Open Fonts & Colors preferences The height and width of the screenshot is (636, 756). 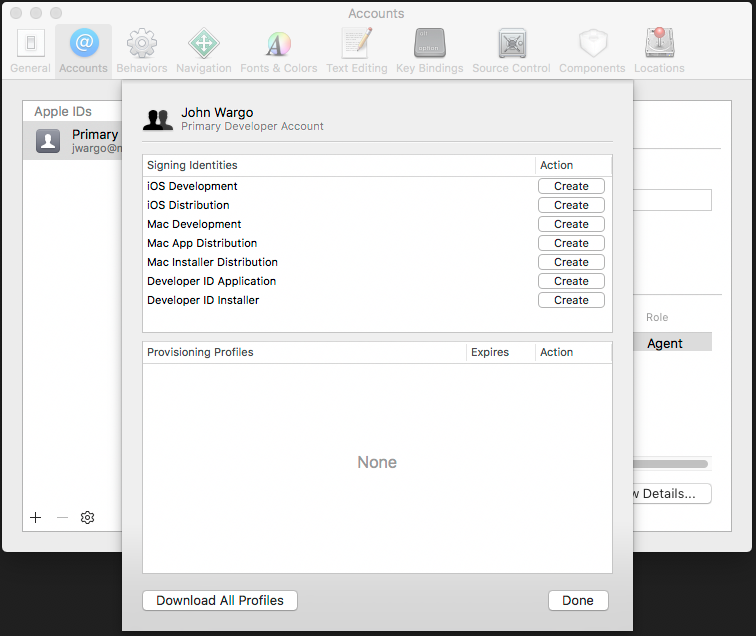(279, 51)
